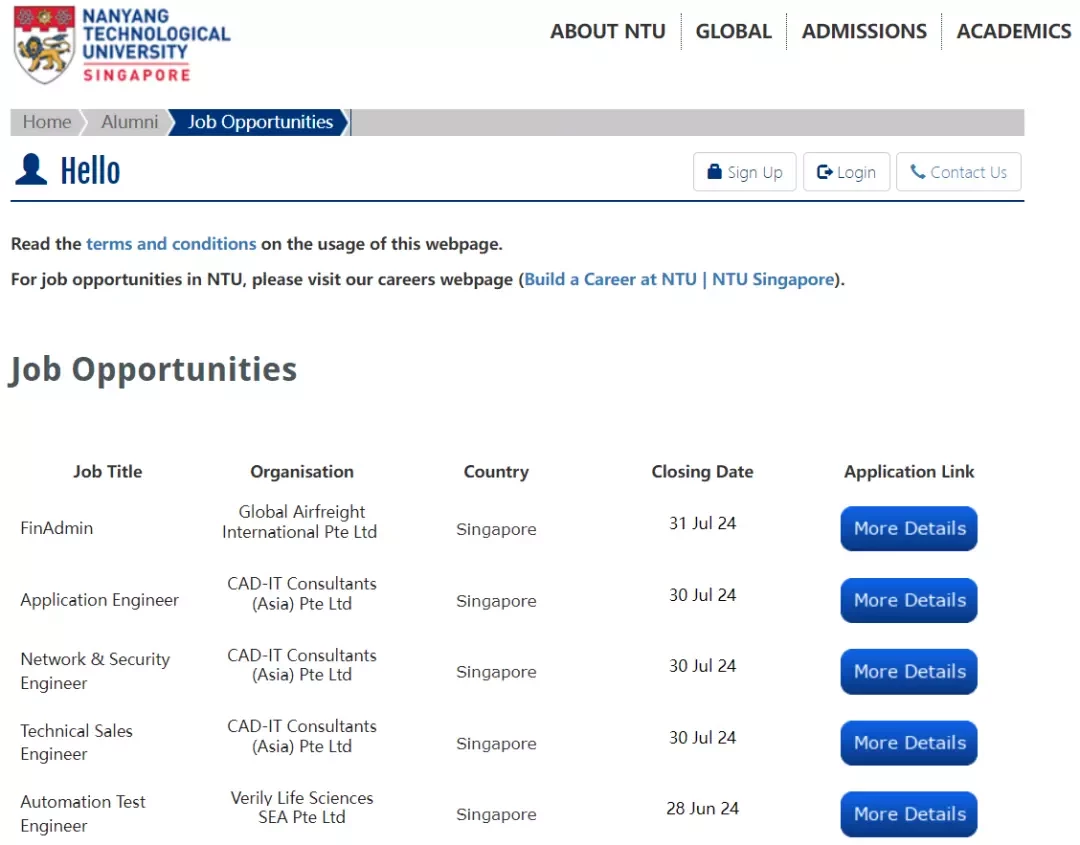The width and height of the screenshot is (1080, 845).
Task: Click CAD-IT Consultants in Technical Sales Engineer row
Action: (x=302, y=736)
